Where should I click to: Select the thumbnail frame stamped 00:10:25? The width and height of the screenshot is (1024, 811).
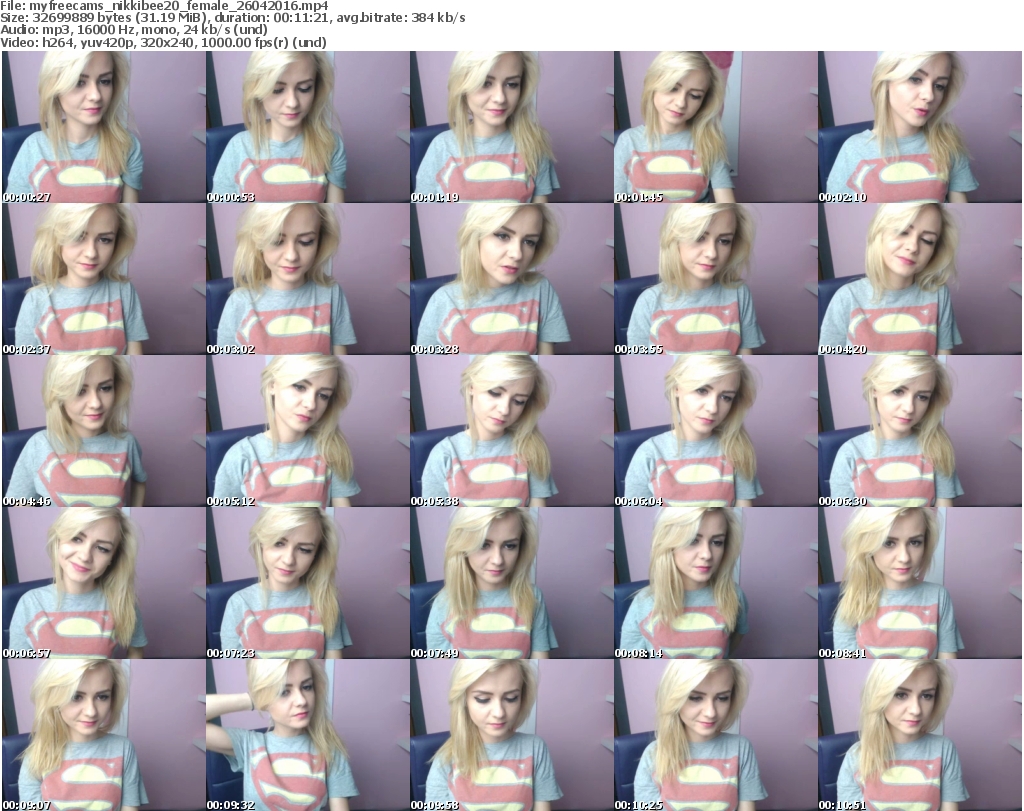715,735
